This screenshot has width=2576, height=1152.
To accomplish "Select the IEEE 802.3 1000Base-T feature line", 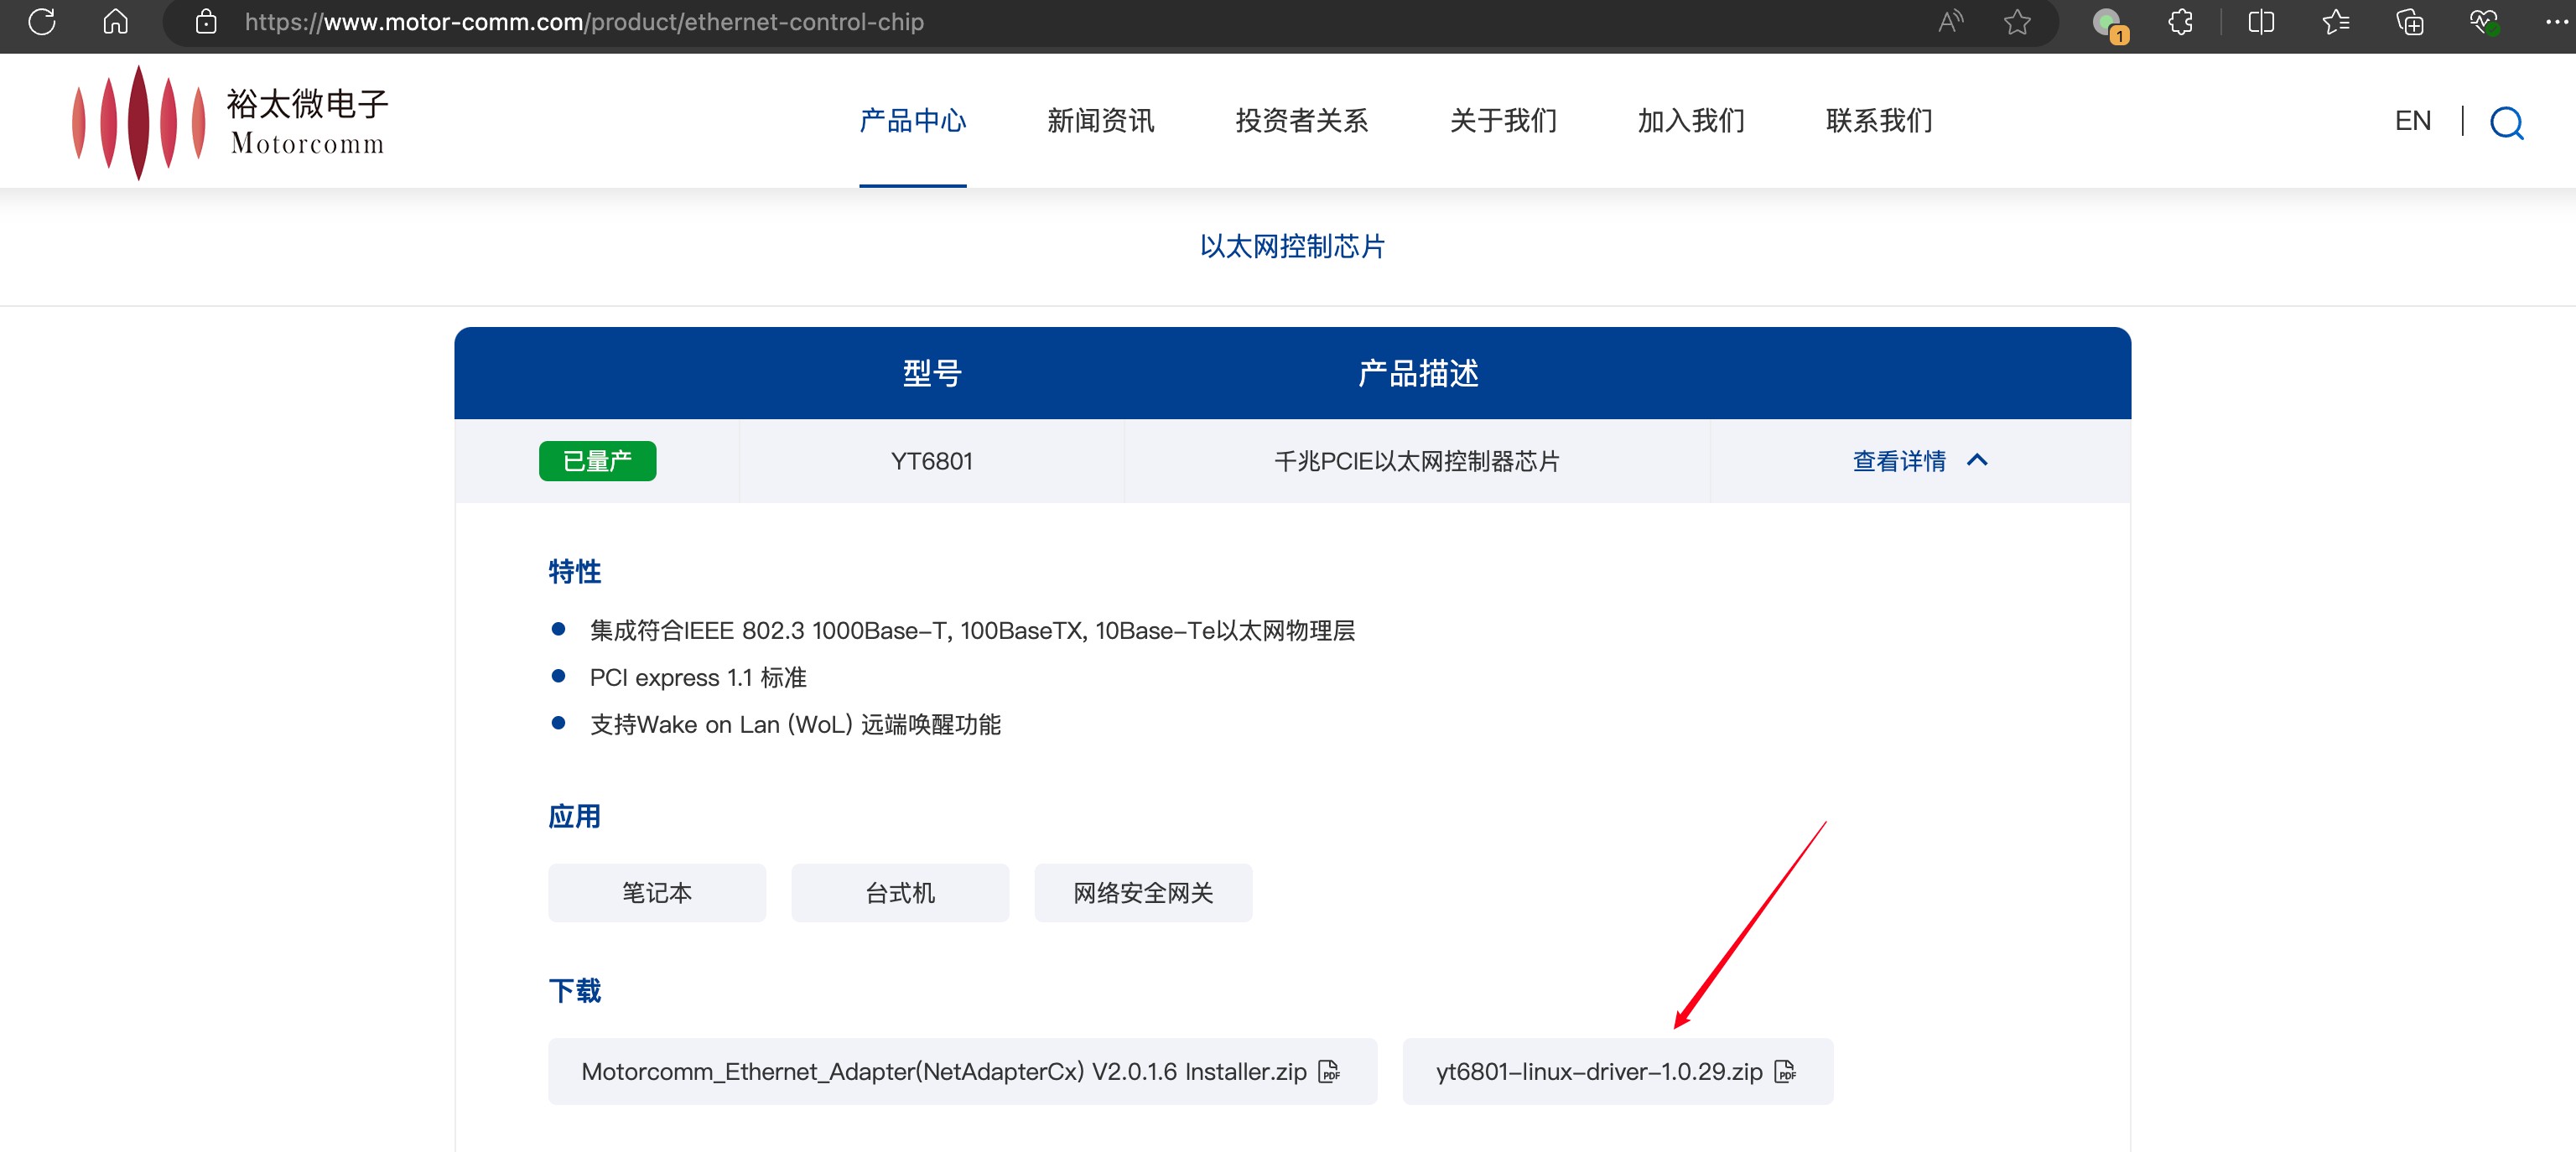I will (972, 630).
